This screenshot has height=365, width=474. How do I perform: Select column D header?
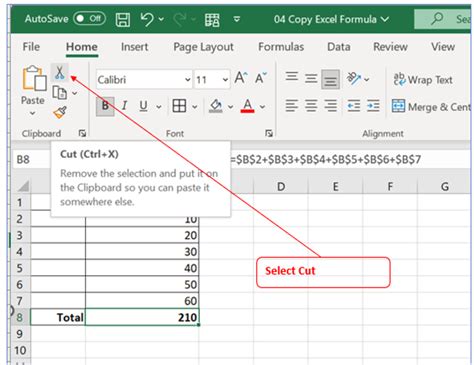coord(281,186)
